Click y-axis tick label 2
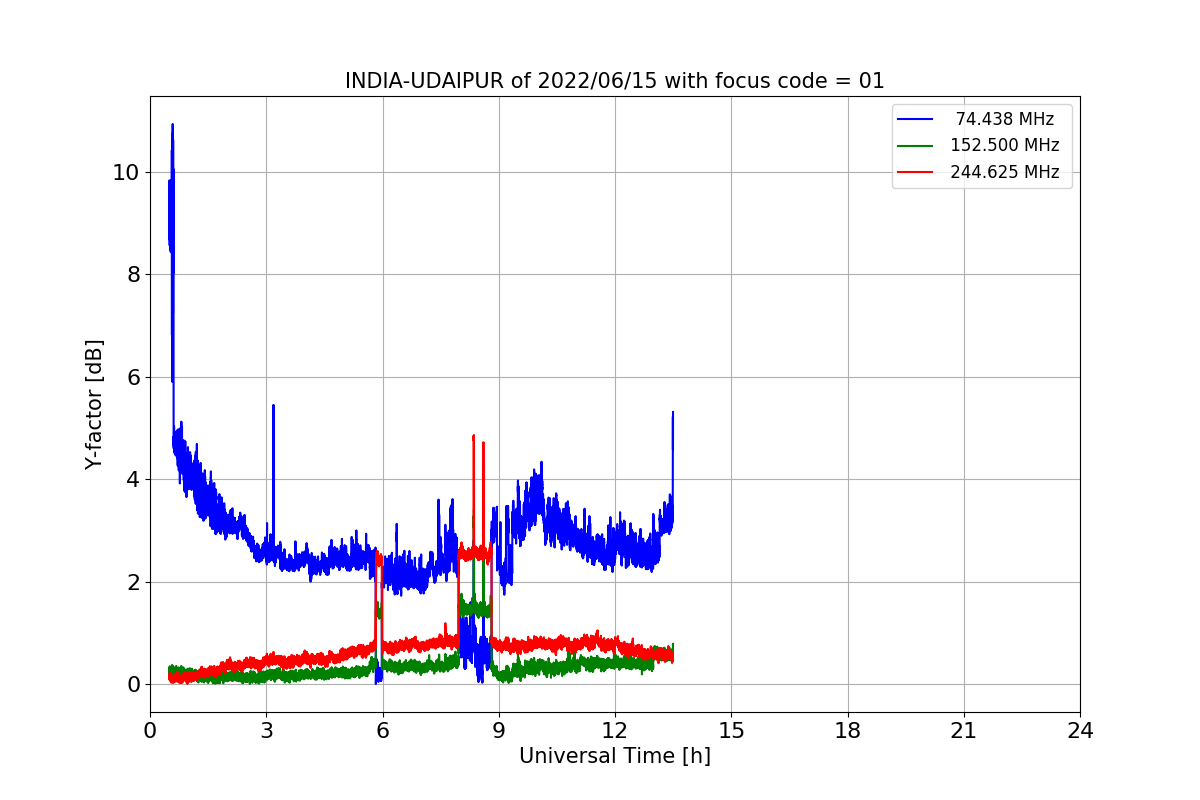The image size is (1200, 800). [133, 582]
